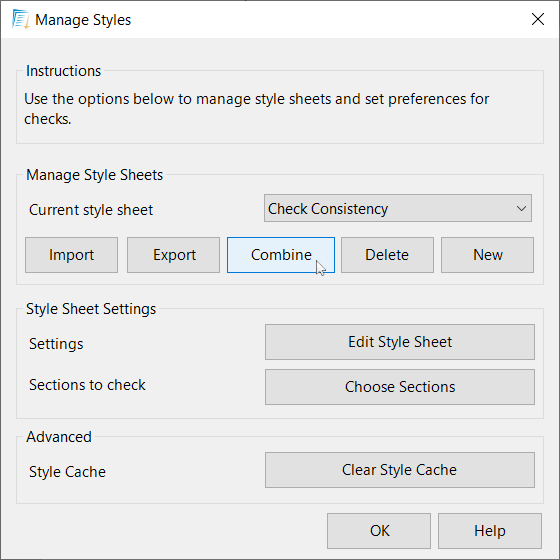Import a style sheet
This screenshot has width=560, height=560.
pyautogui.click(x=71, y=255)
